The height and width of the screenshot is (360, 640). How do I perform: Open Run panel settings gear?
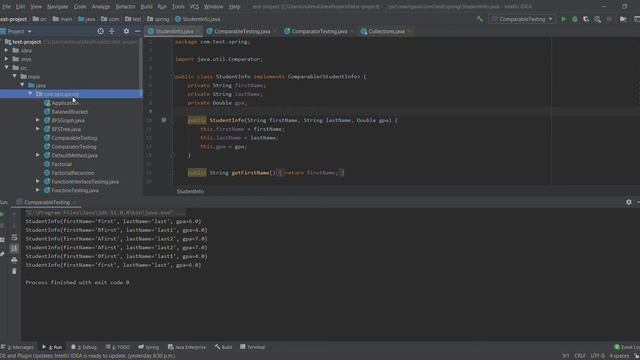(629, 202)
